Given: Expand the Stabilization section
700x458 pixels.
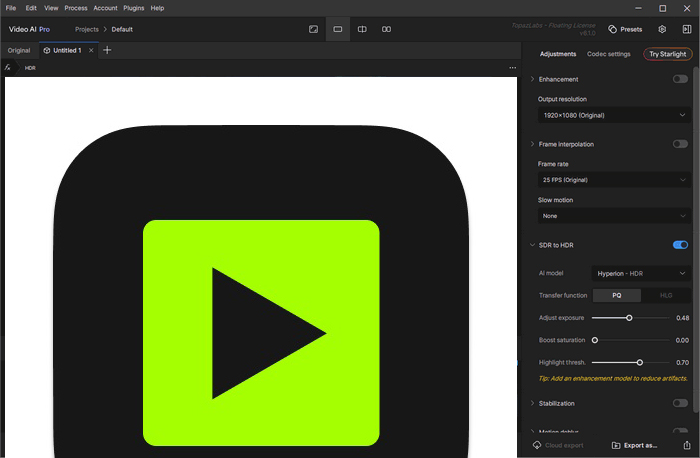Looking at the screenshot, I should pyautogui.click(x=532, y=403).
